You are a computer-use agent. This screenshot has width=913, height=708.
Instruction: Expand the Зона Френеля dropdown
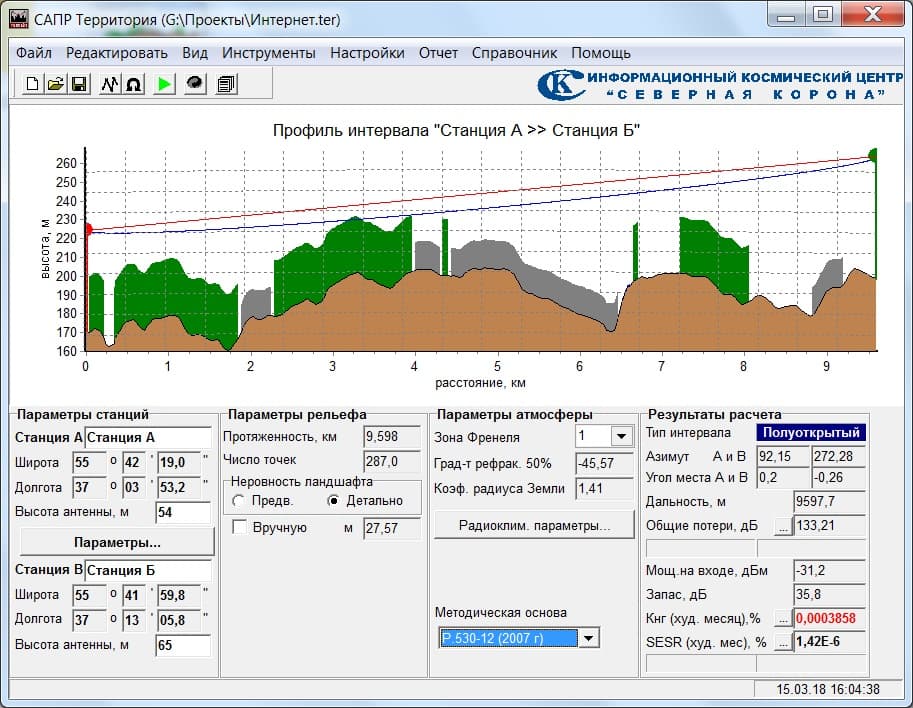621,436
